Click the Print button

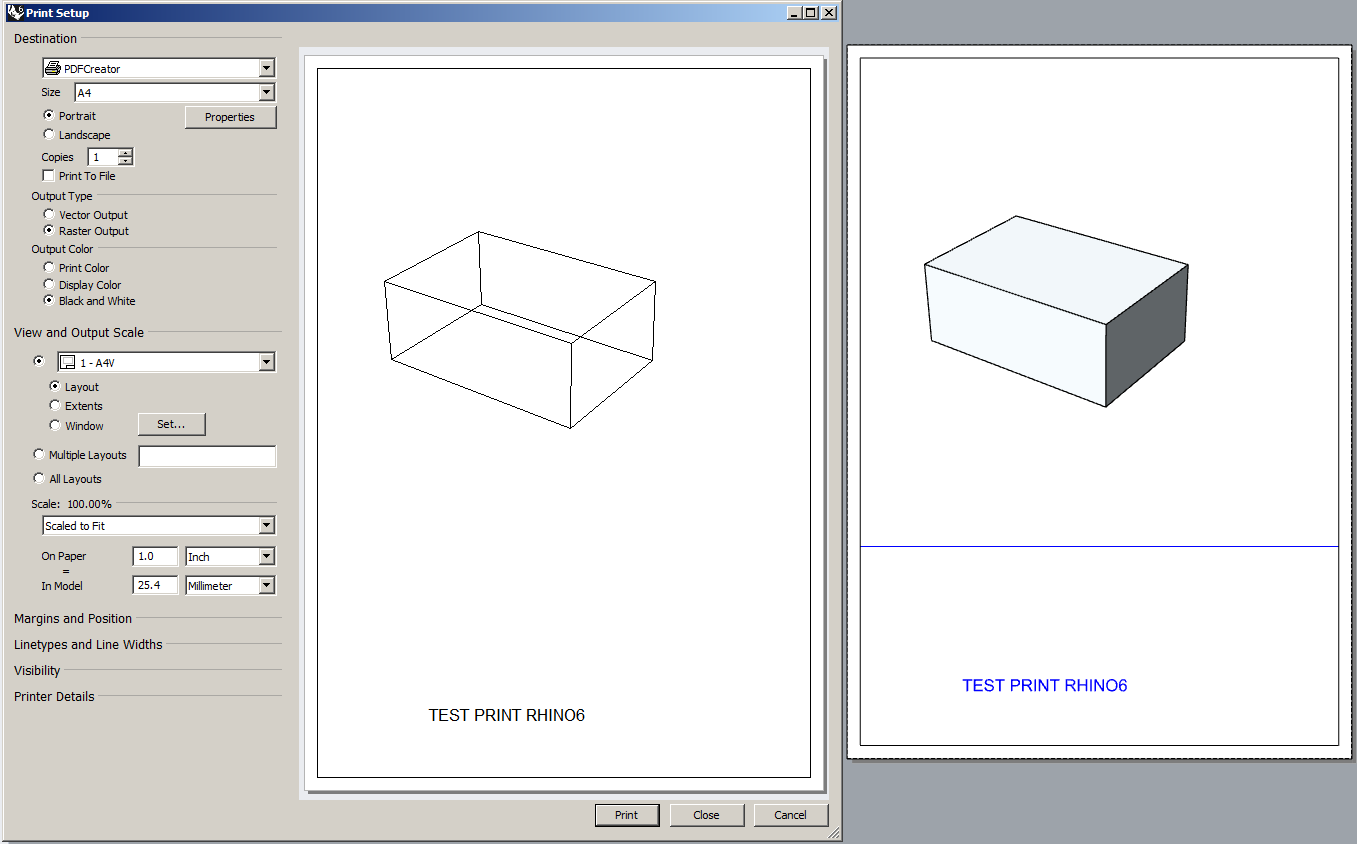pyautogui.click(x=626, y=815)
